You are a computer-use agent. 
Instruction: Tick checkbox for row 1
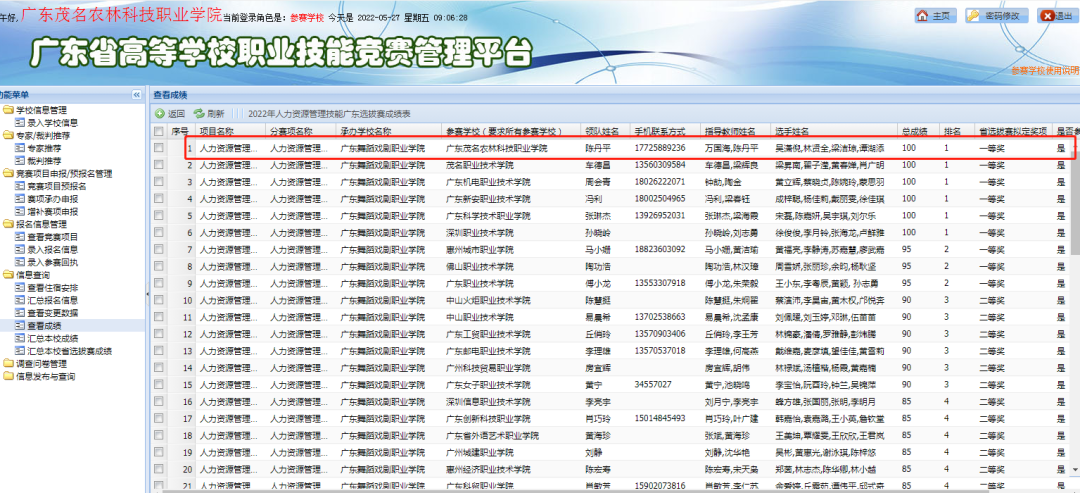tap(159, 148)
